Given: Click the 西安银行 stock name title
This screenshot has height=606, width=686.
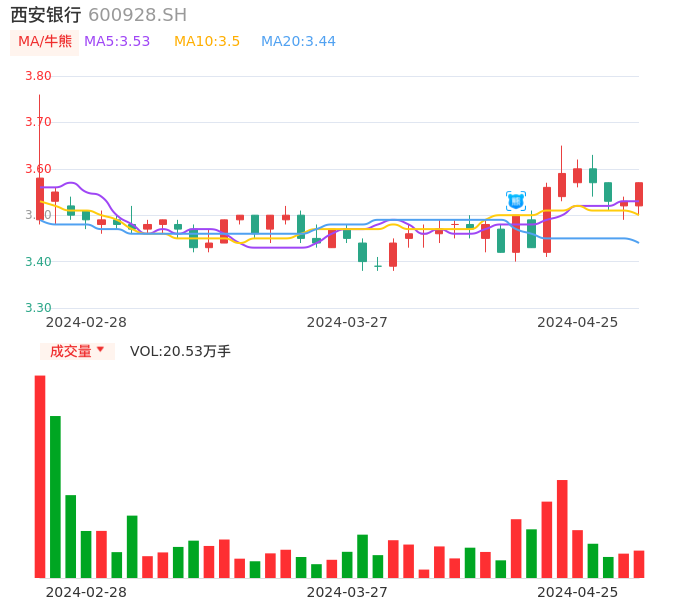Looking at the screenshot, I should (x=46, y=15).
